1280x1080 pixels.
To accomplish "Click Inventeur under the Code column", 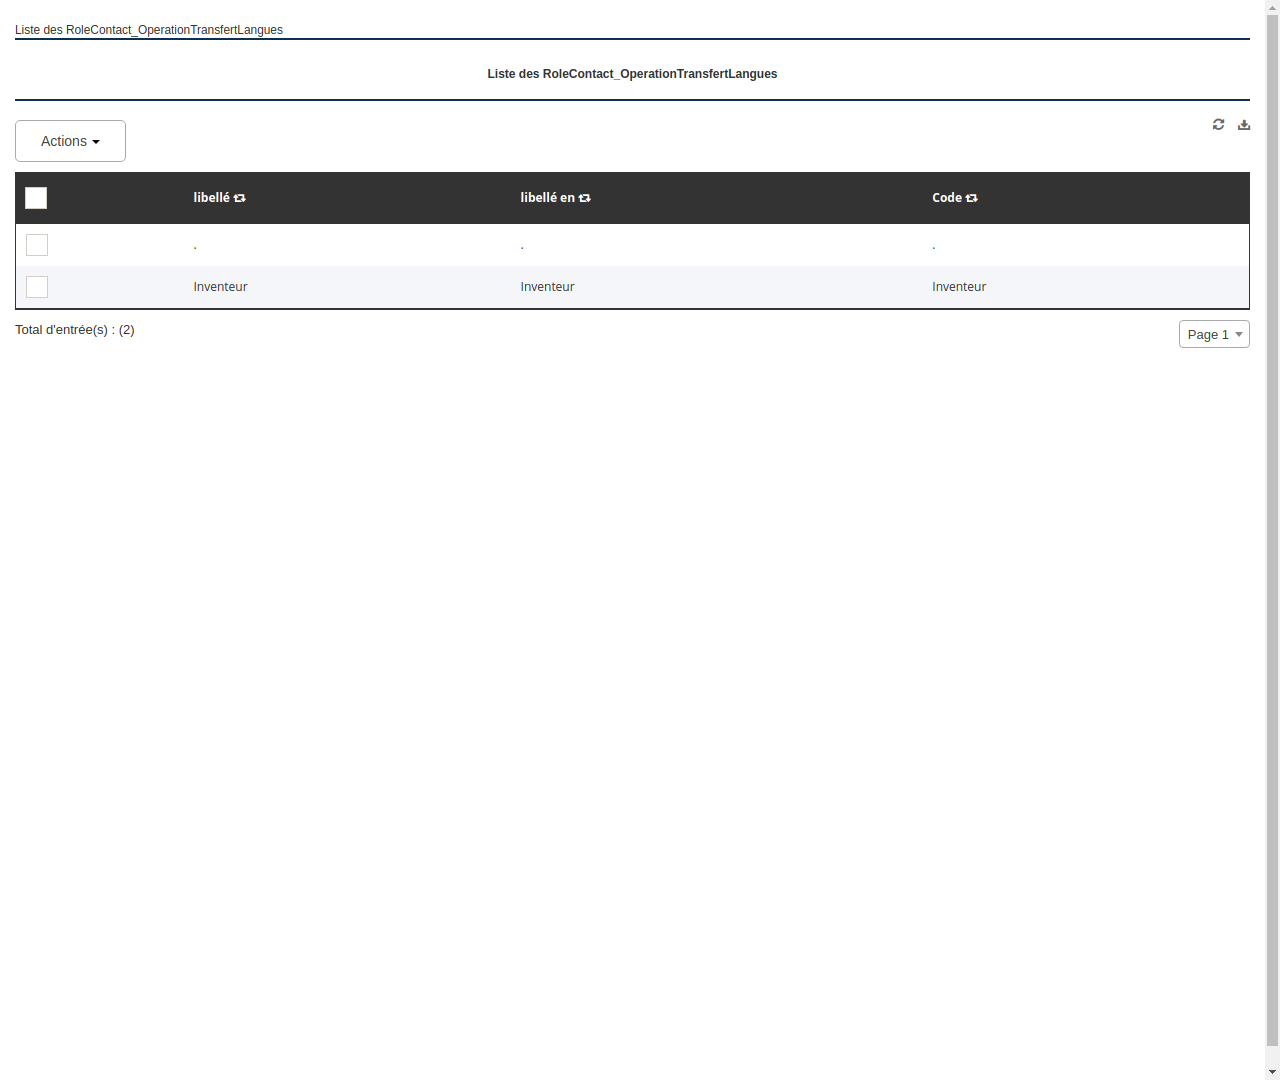I will click(x=958, y=287).
